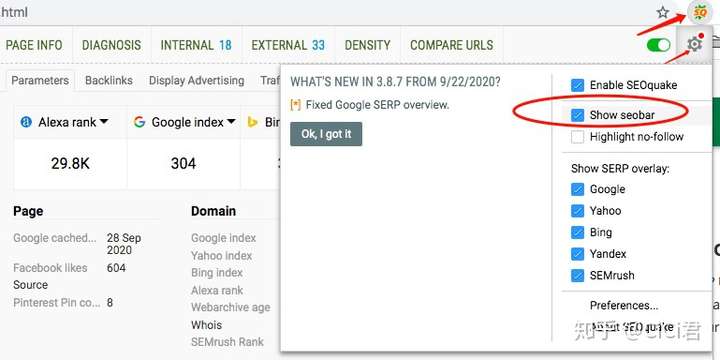The height and width of the screenshot is (360, 720).
Task: Click the Bing logo icon in parameters row
Action: [x=252, y=122]
